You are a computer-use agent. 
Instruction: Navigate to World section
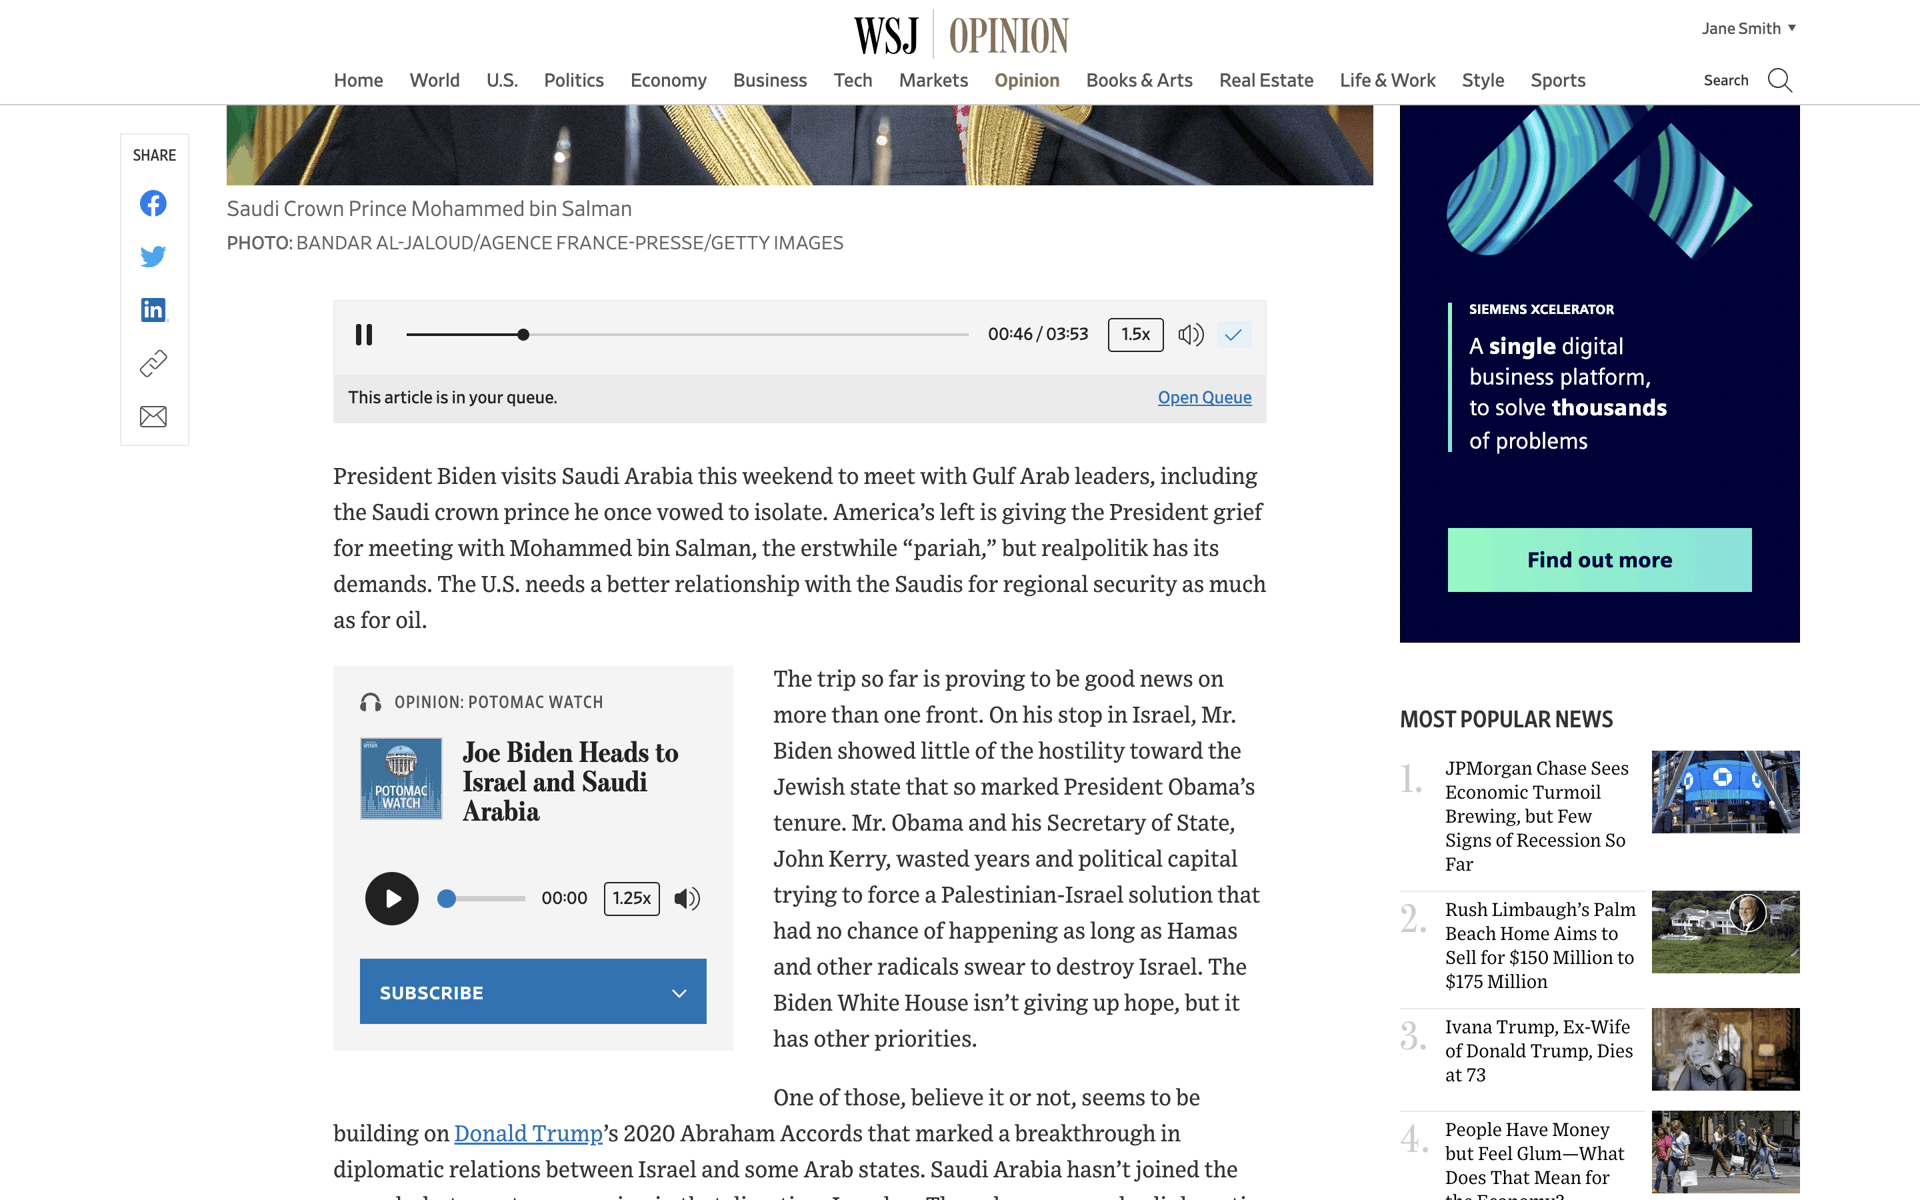click(x=435, y=80)
